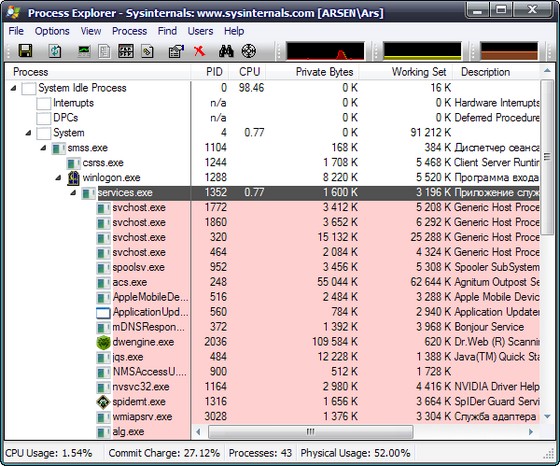Click the ApplicationUpd... window icon
The width and height of the screenshot is (560, 466).
coord(103,312)
